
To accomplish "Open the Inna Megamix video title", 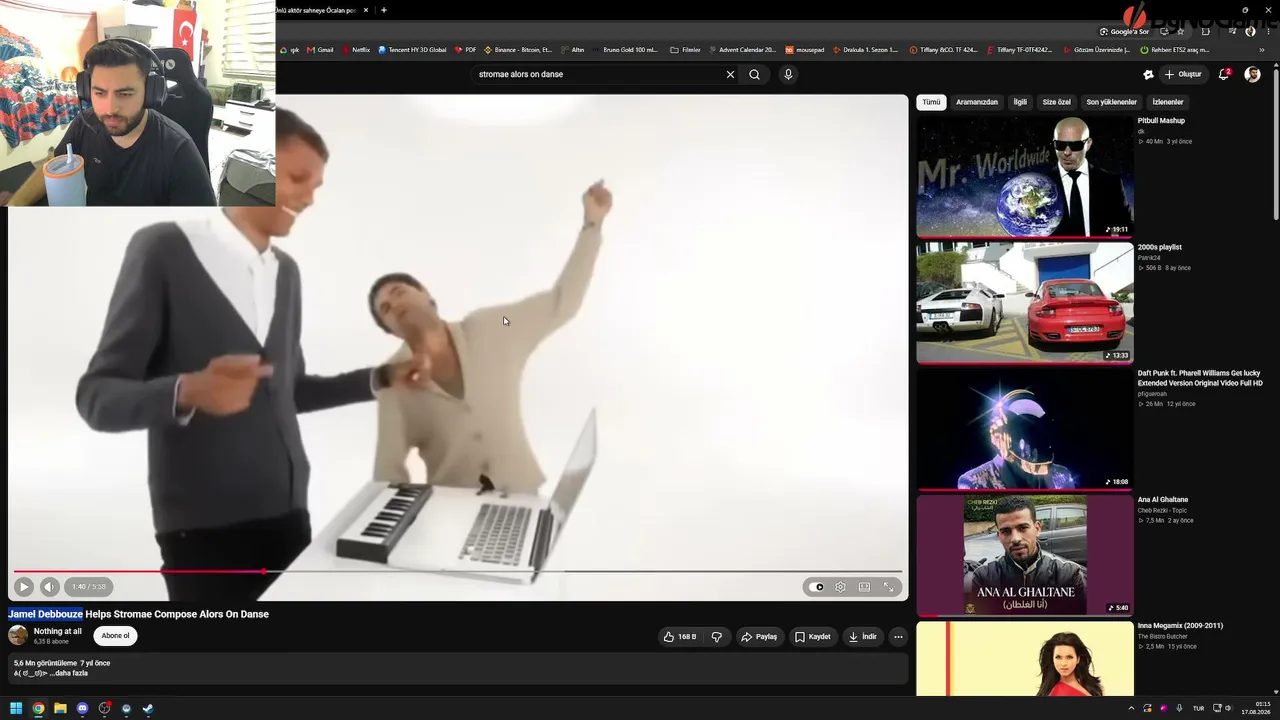I will (1180, 626).
